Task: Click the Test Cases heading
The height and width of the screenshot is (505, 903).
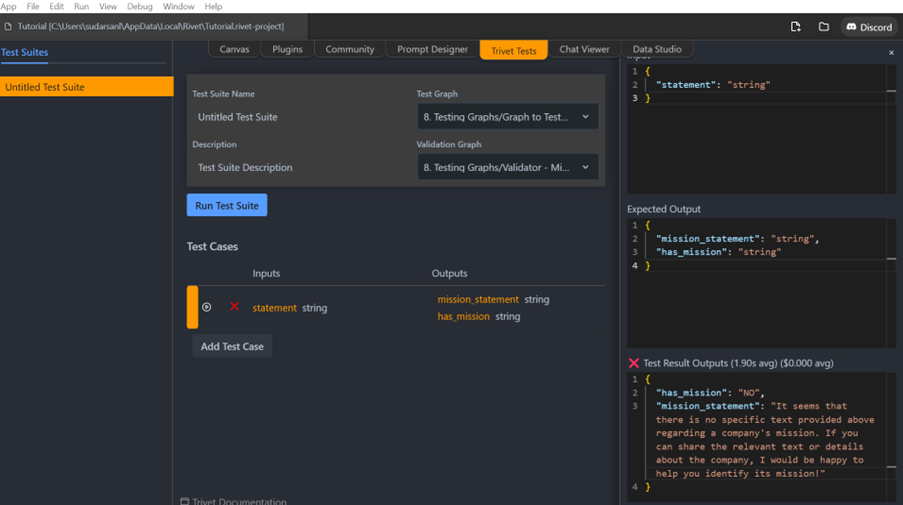Action: [x=213, y=246]
